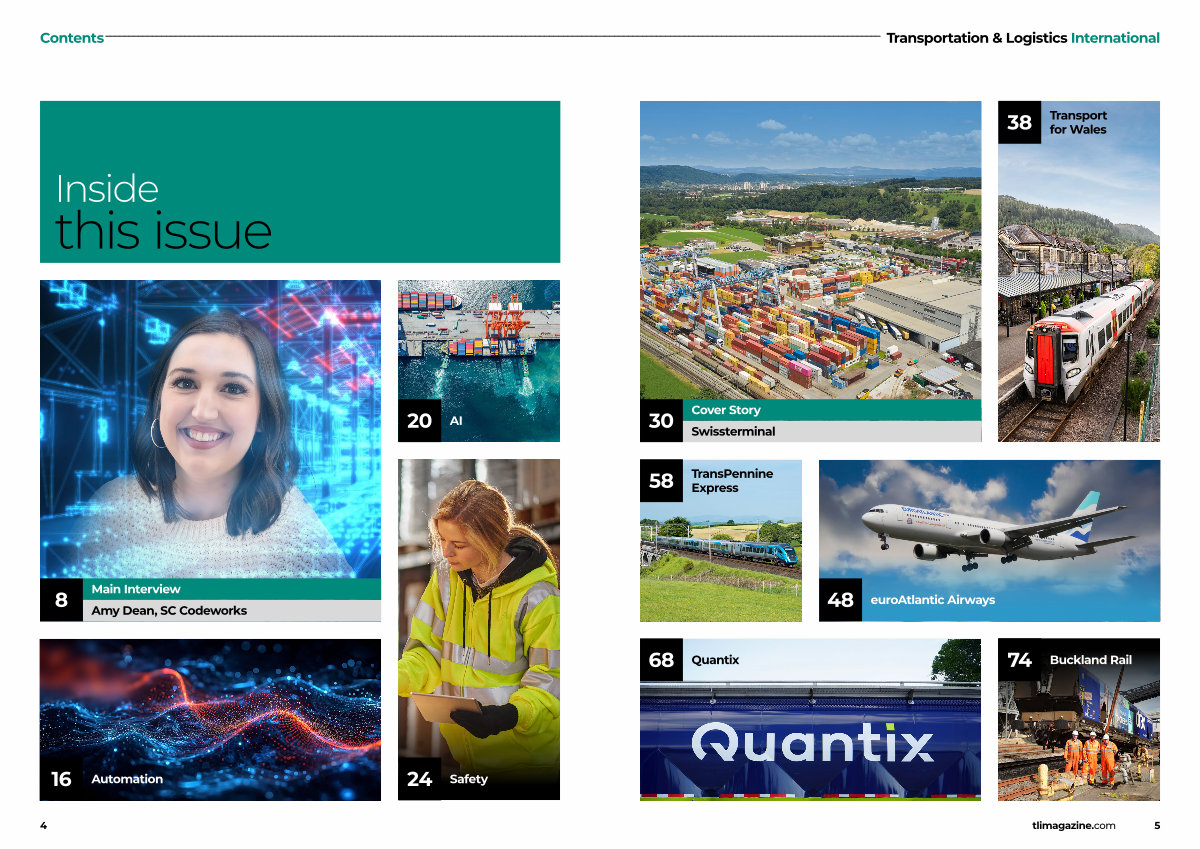The image size is (1200, 849).
Task: Click the page number 16 box
Action: pyautogui.click(x=61, y=779)
